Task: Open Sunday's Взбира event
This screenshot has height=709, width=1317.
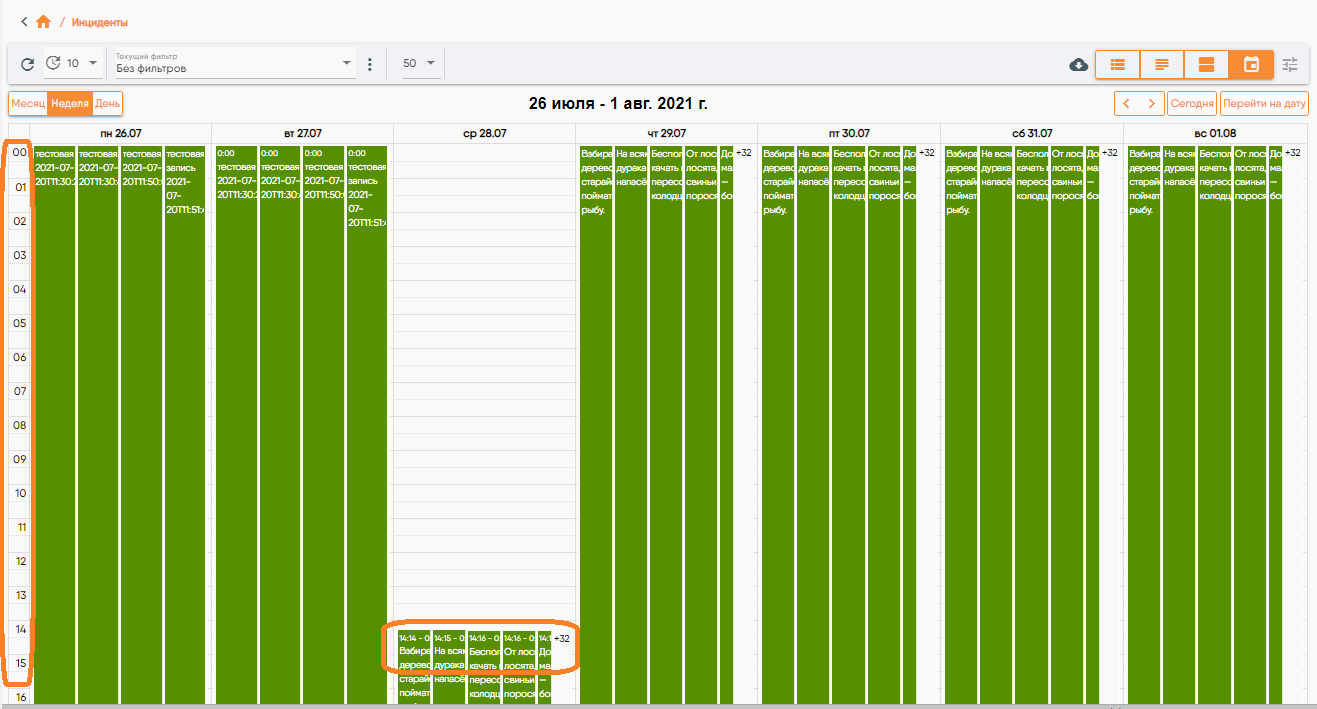Action: [x=1144, y=425]
